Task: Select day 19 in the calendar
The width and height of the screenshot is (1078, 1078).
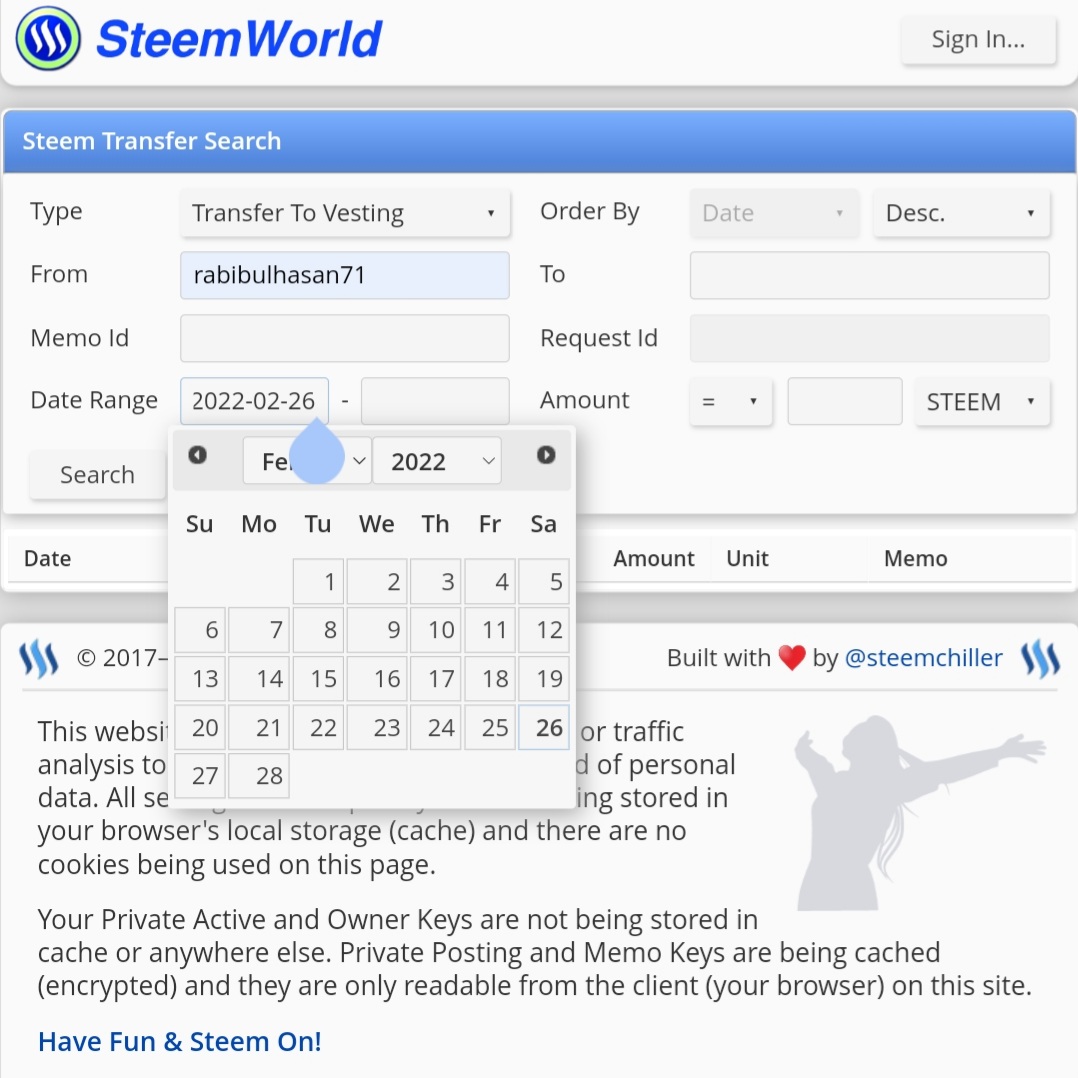Action: point(544,679)
